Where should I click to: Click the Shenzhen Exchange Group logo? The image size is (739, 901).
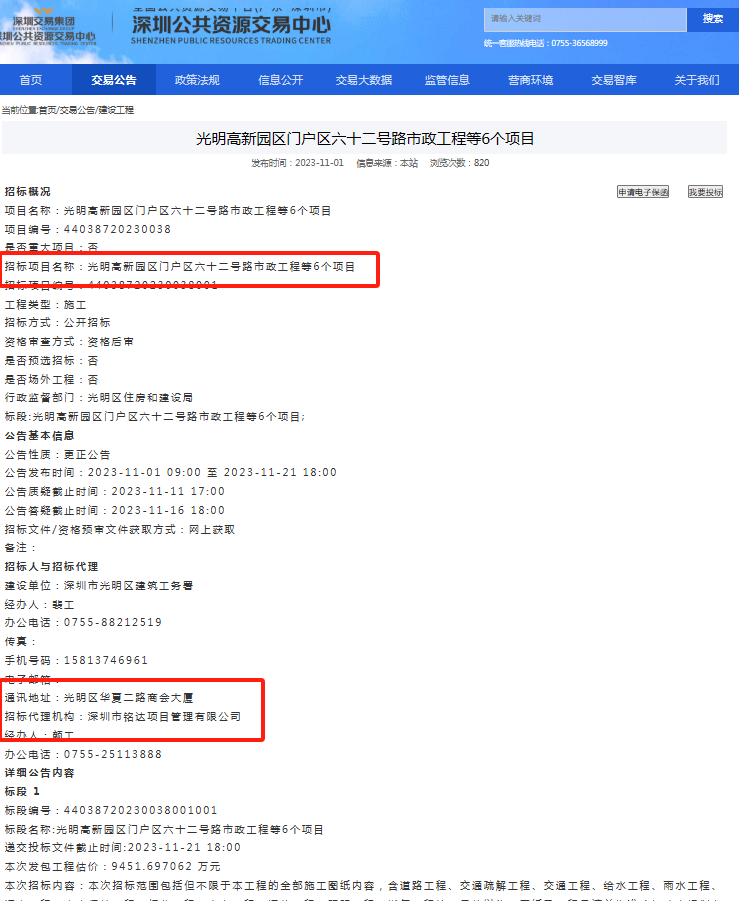click(50, 27)
